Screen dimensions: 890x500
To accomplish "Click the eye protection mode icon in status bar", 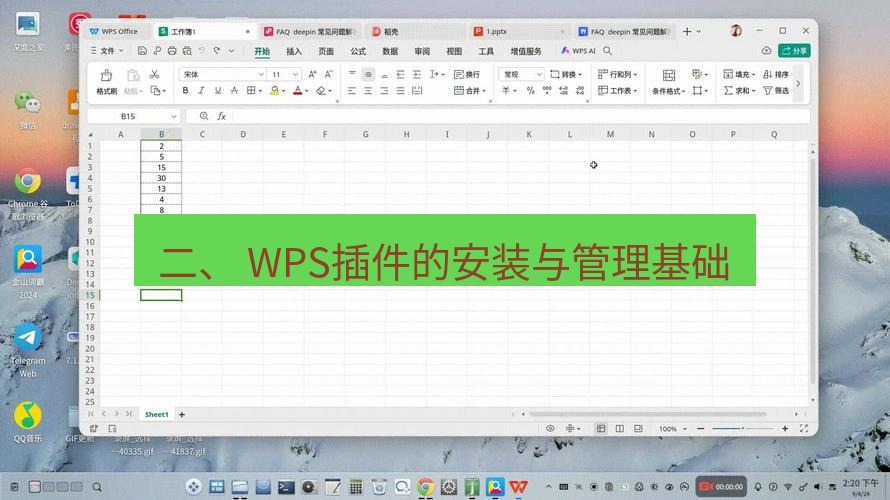I will pyautogui.click(x=550, y=428).
